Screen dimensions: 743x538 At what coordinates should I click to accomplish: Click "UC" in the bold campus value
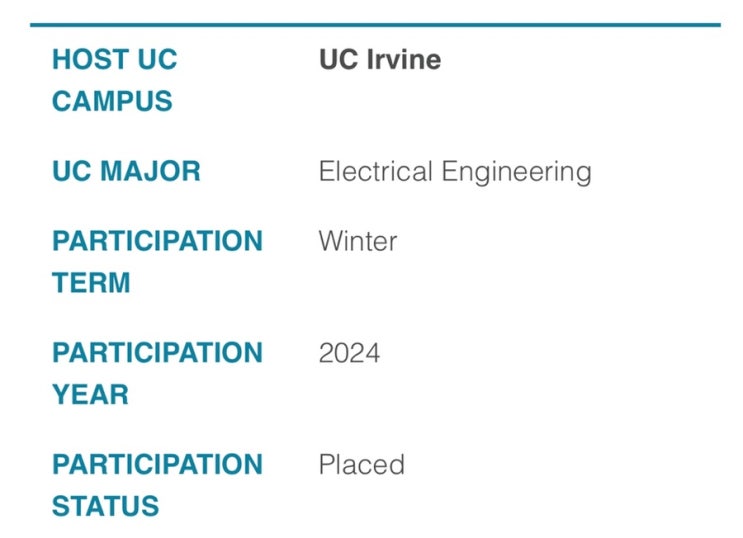click(x=336, y=60)
